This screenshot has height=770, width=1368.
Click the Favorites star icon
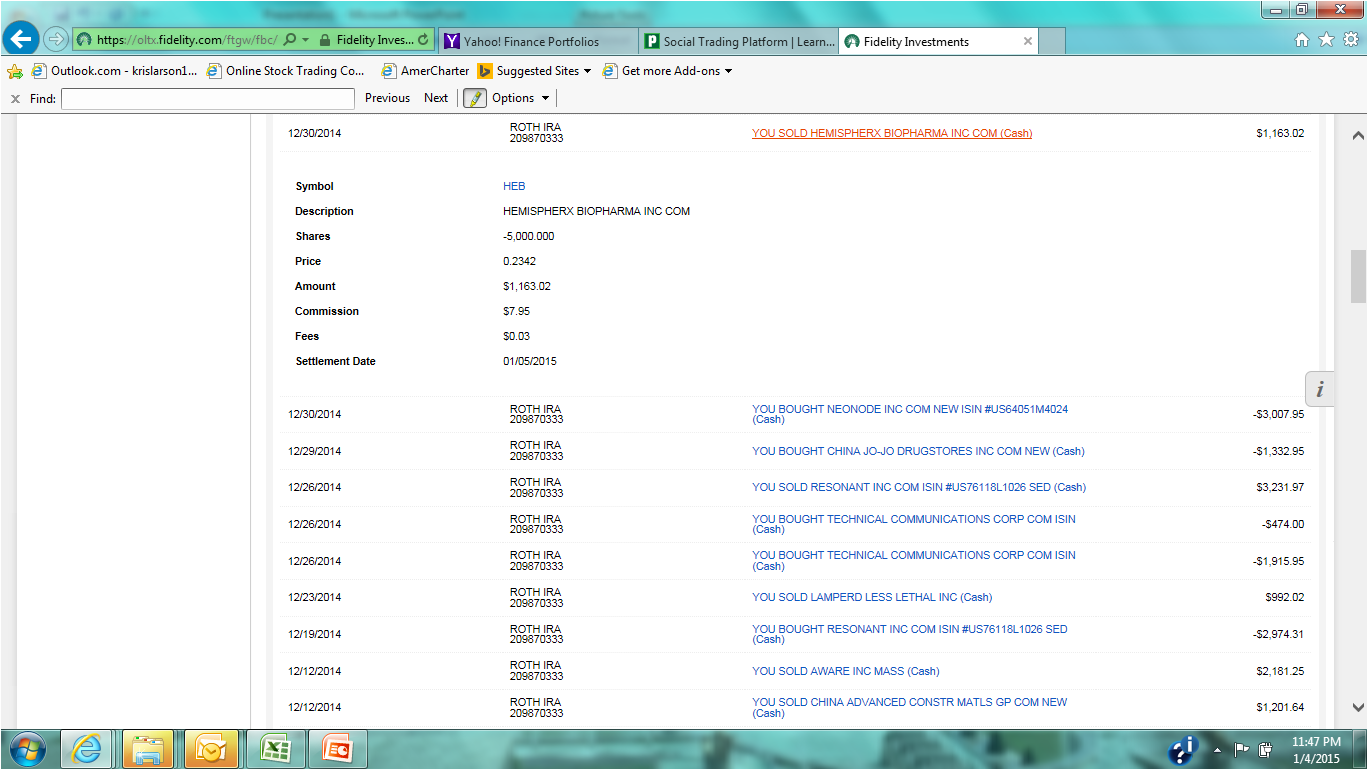tap(1326, 40)
